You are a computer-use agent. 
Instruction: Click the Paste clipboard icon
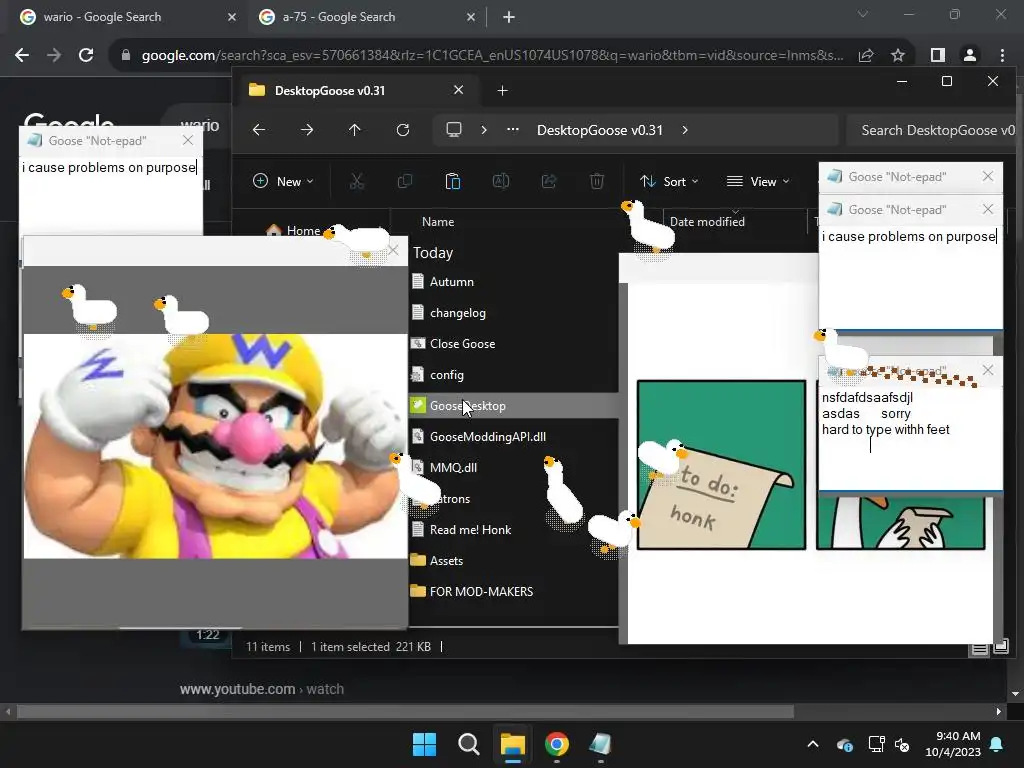point(453,182)
